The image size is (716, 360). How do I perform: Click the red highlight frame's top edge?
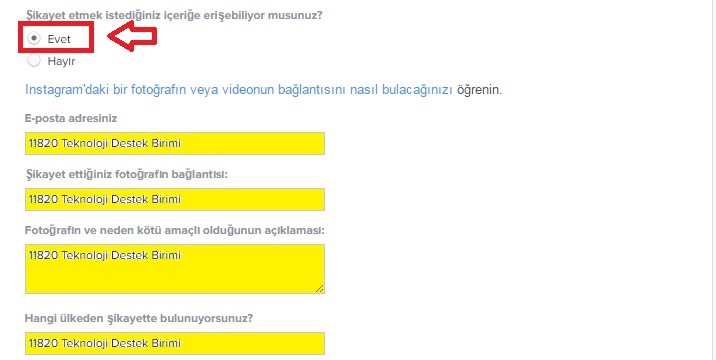[x=56, y=23]
